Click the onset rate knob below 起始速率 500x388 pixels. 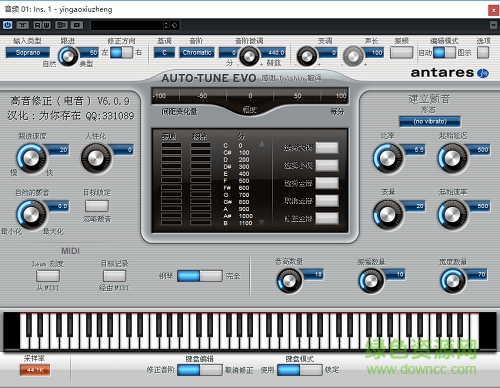pyautogui.click(x=452, y=215)
